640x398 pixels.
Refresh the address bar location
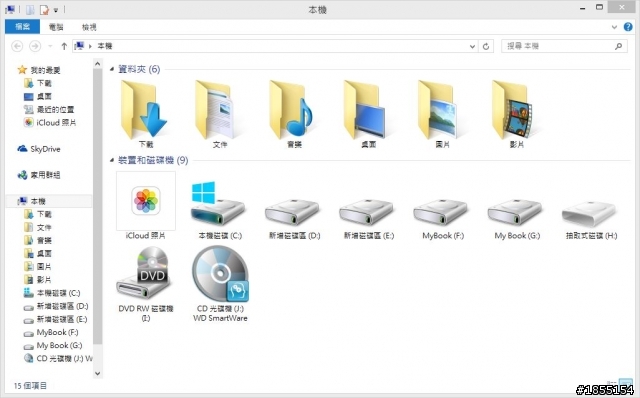486,46
